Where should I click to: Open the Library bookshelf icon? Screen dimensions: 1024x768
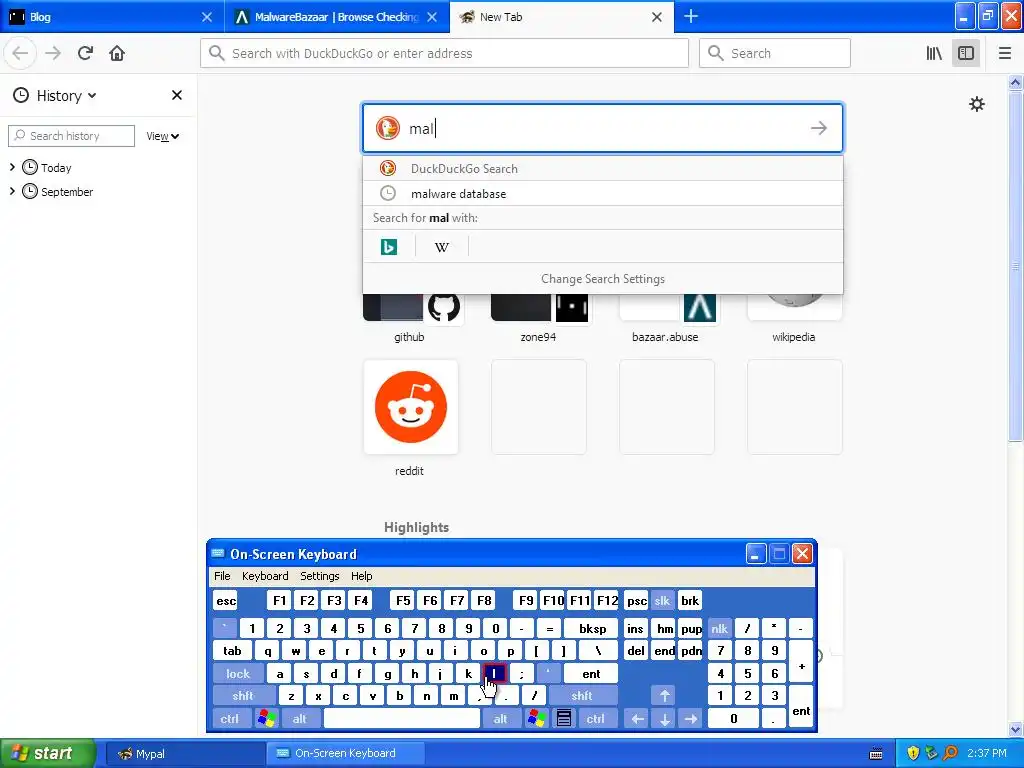pyautogui.click(x=934, y=53)
